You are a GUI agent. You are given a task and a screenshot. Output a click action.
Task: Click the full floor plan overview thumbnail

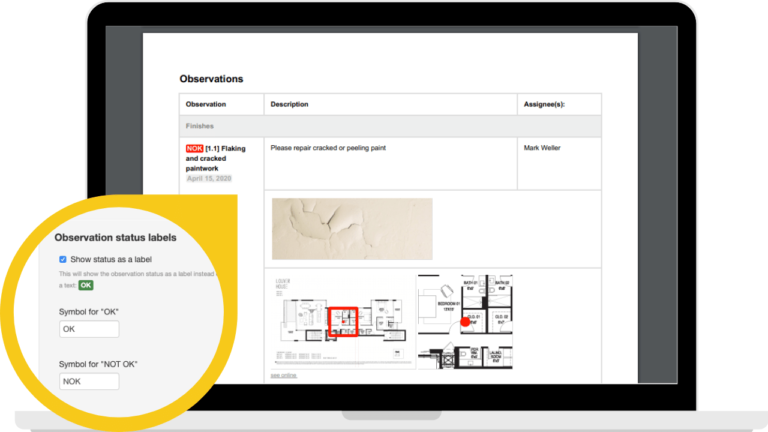(x=343, y=322)
